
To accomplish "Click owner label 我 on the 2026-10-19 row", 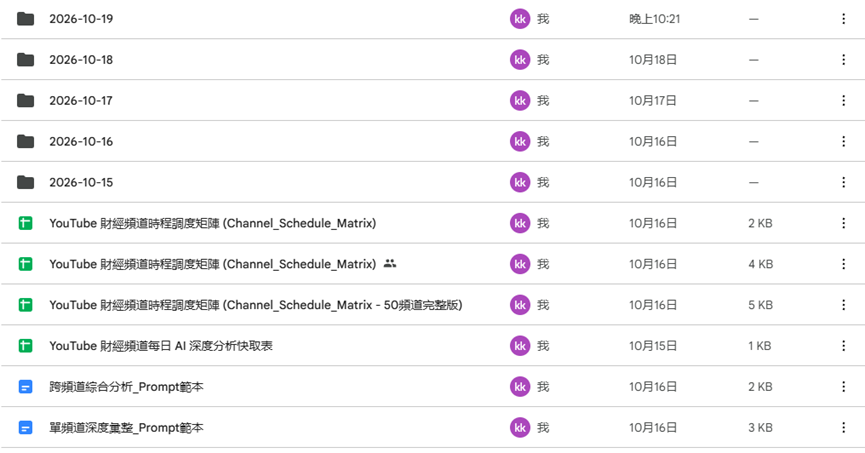I will pyautogui.click(x=543, y=19).
